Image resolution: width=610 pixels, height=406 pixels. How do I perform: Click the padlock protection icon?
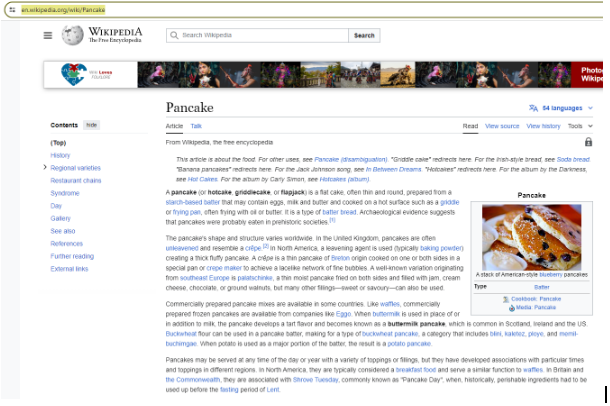pyautogui.click(x=588, y=142)
